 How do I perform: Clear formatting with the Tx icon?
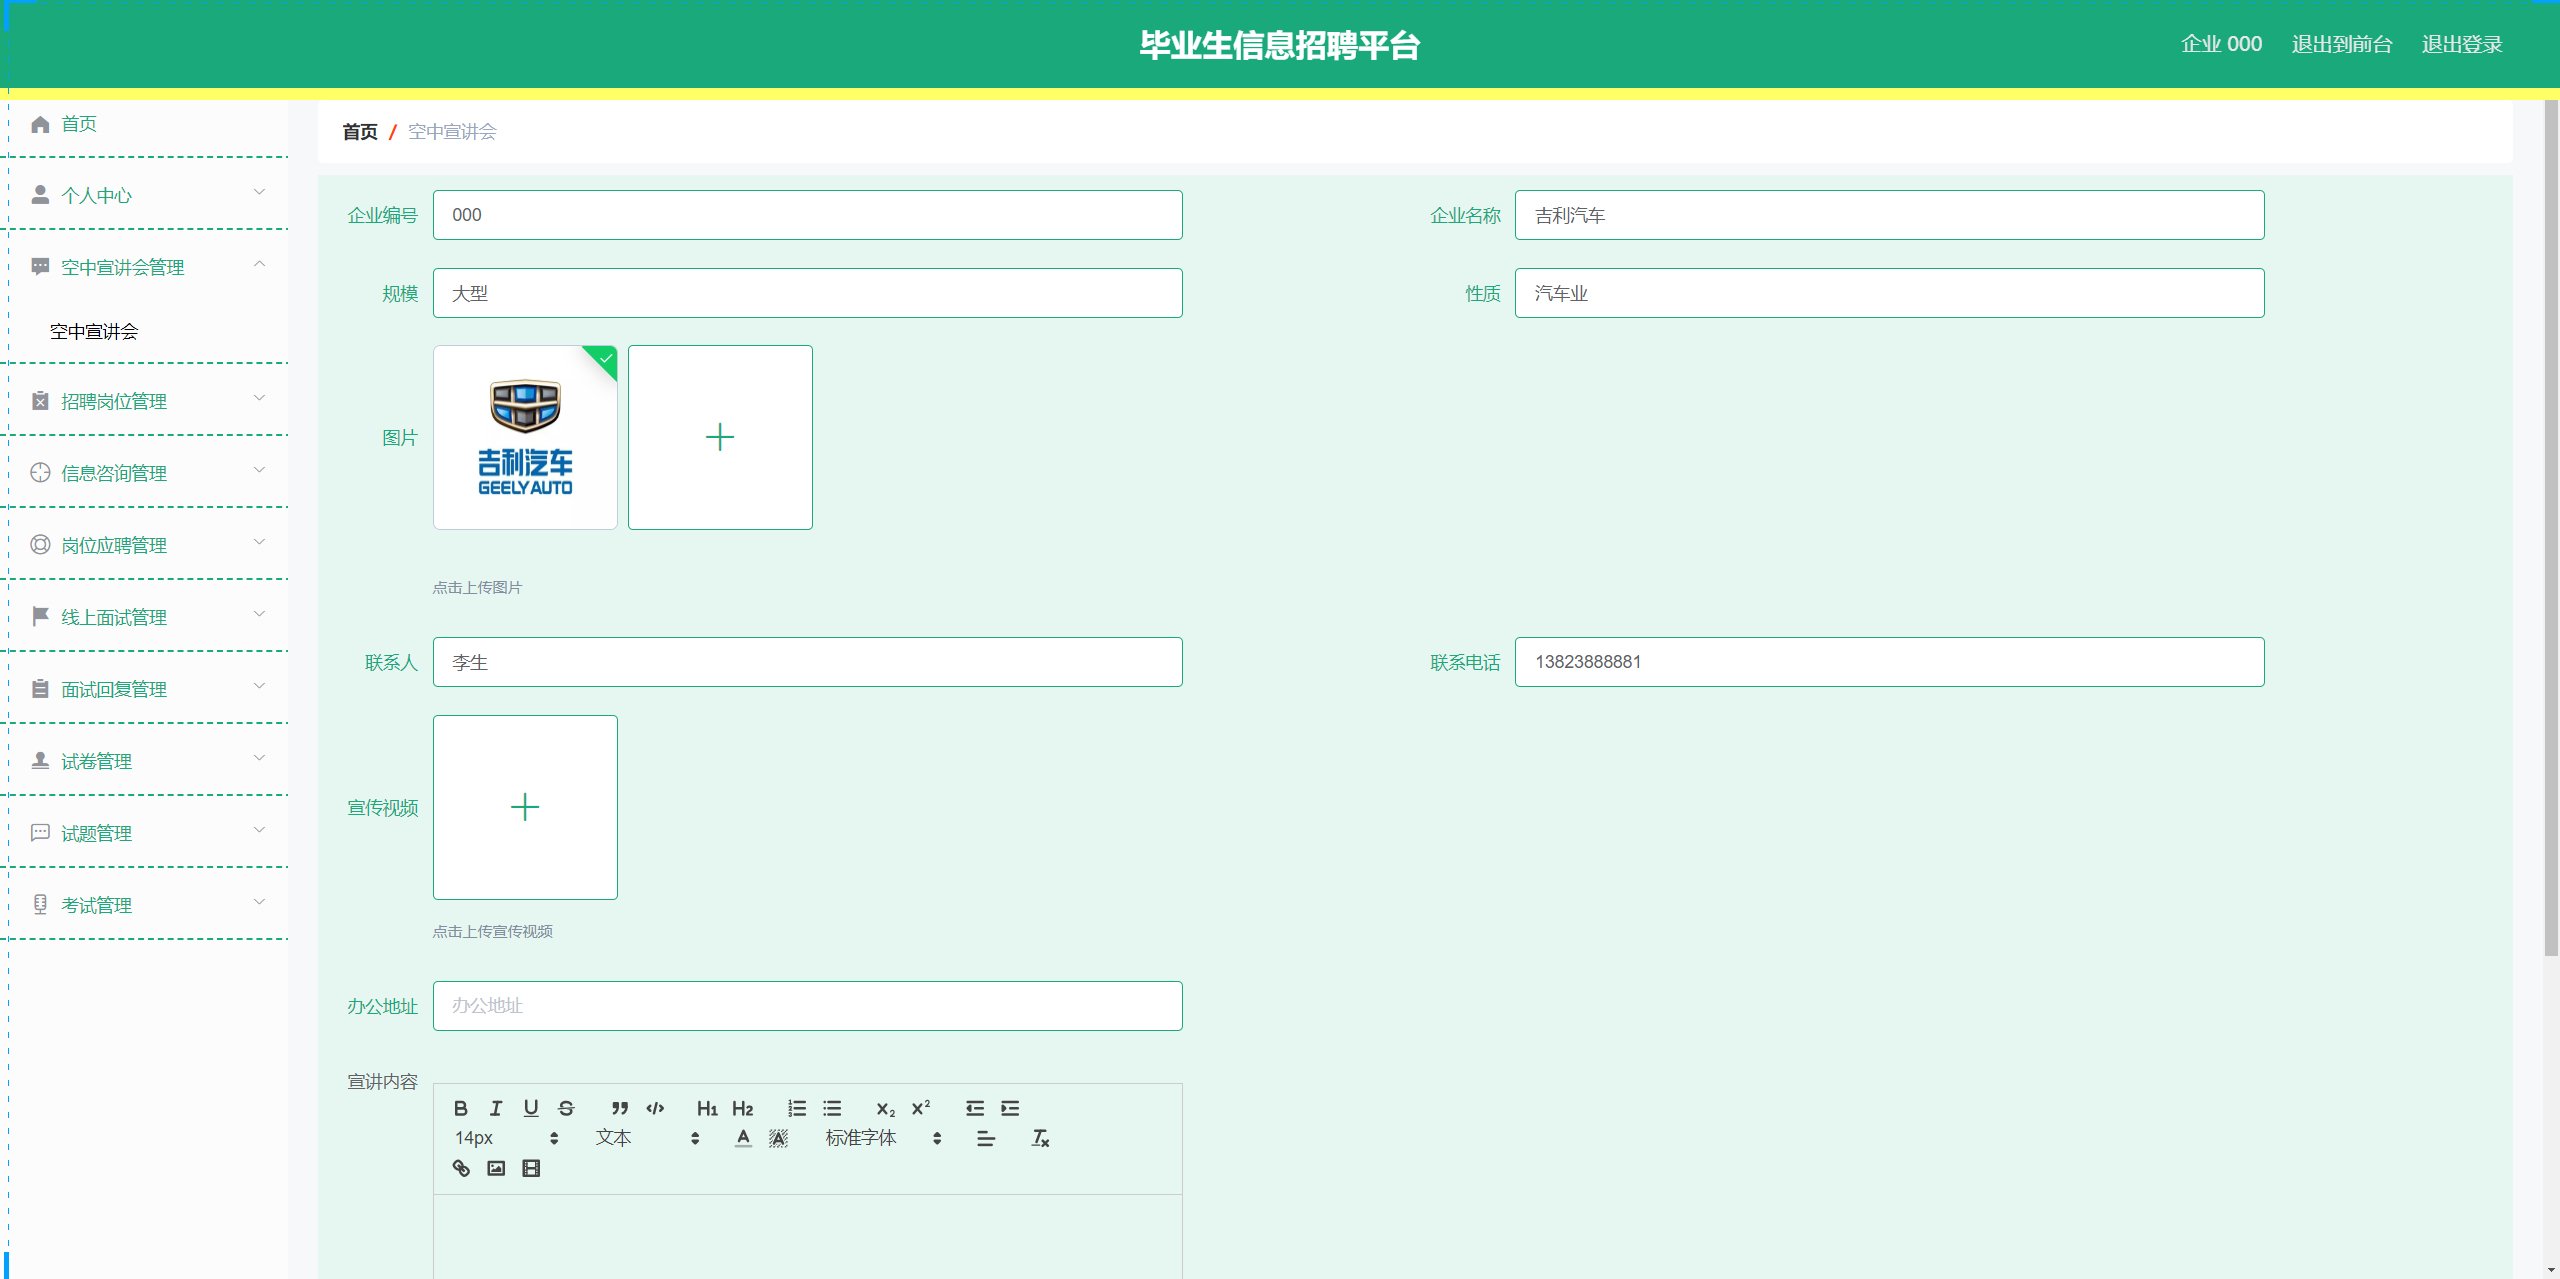(x=1040, y=1138)
